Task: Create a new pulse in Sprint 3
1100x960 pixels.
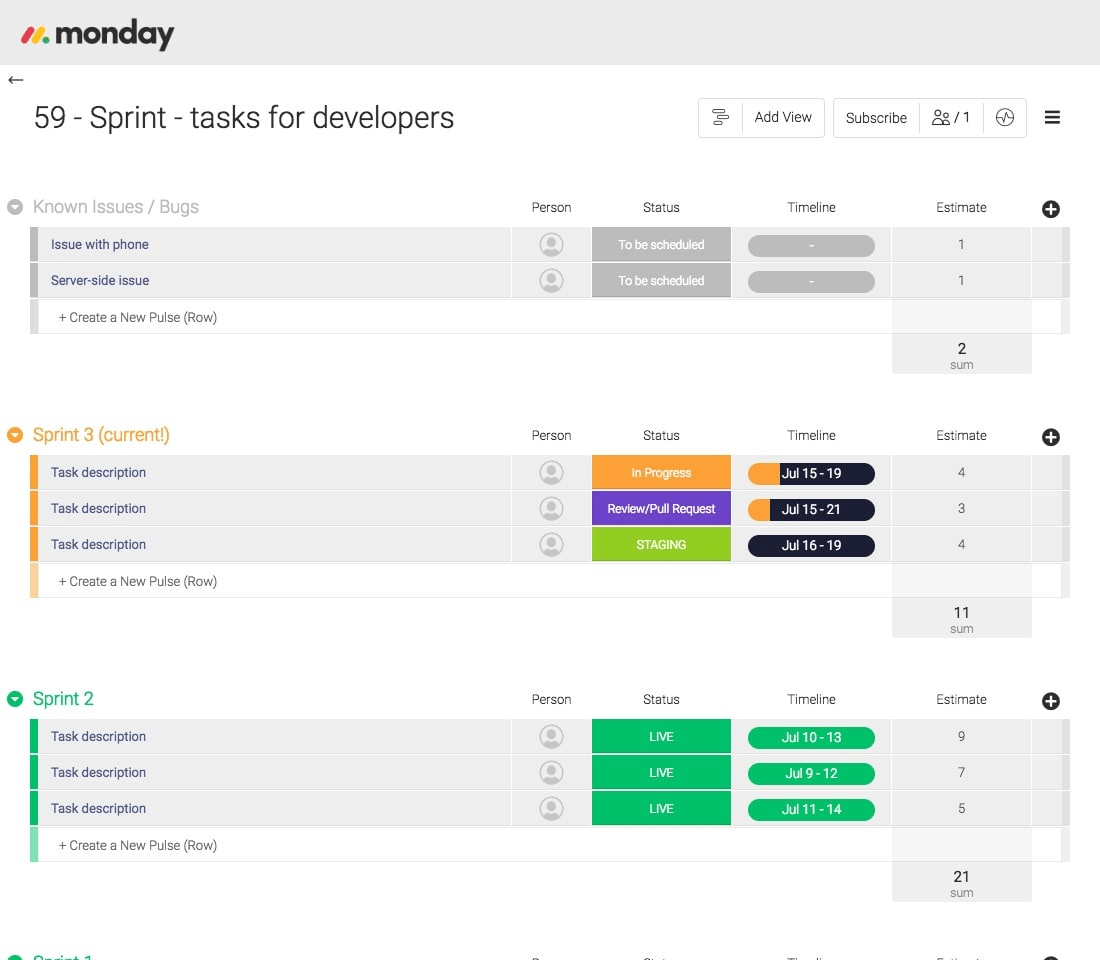Action: point(138,581)
